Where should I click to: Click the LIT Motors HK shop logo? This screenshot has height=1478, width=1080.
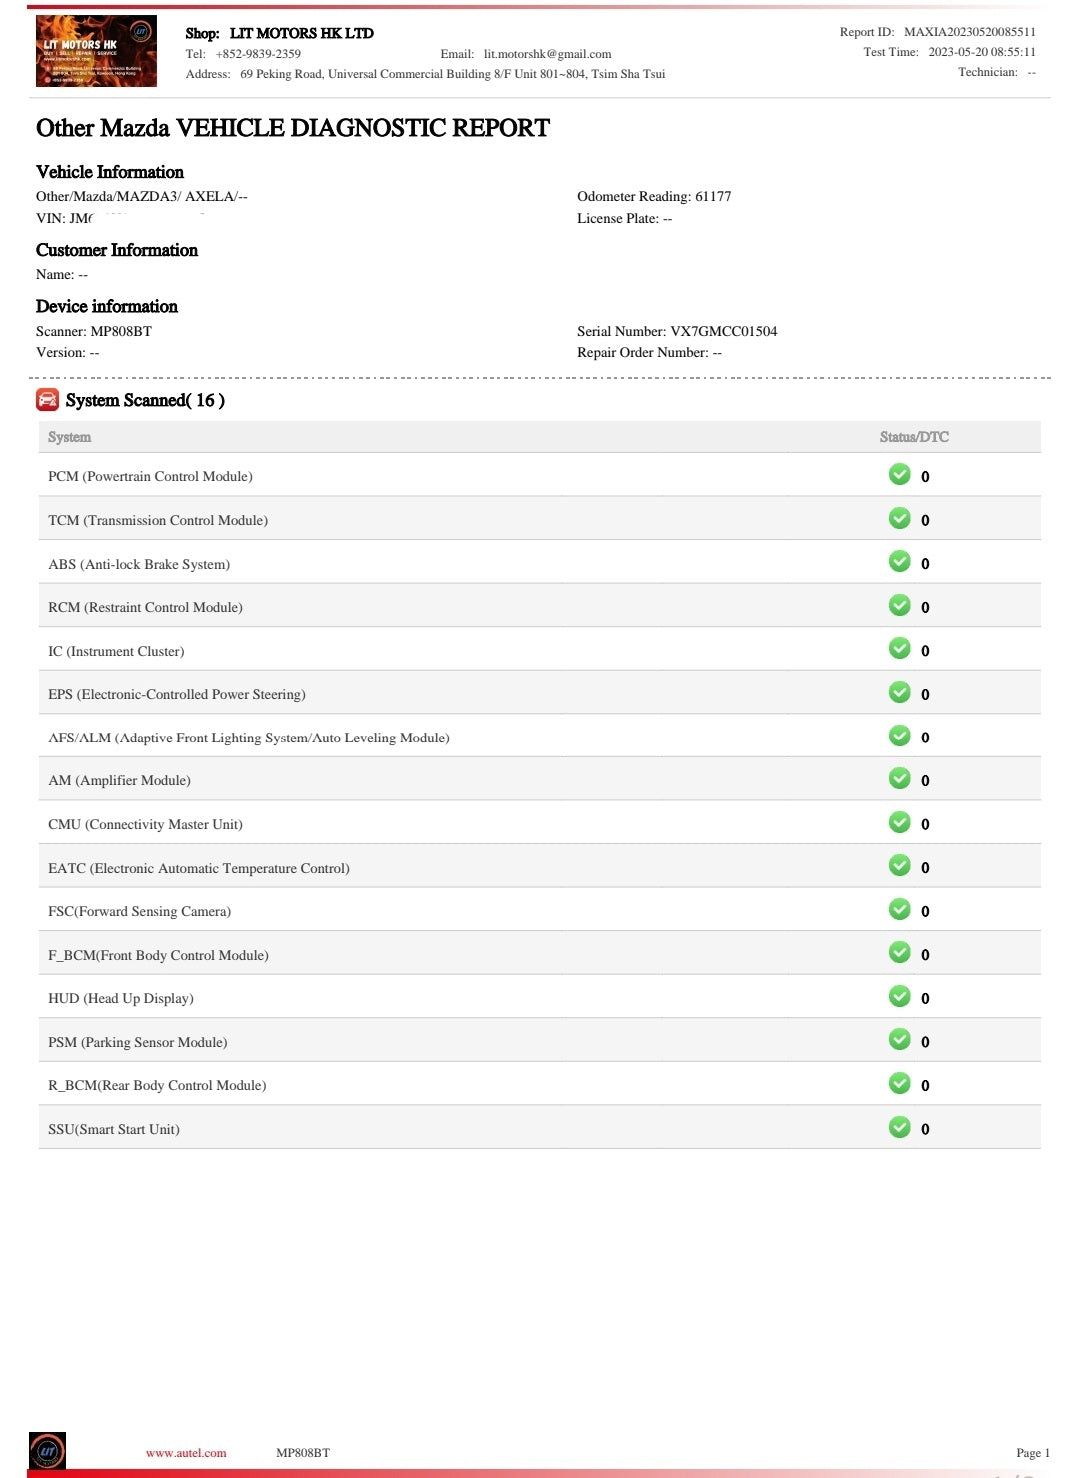point(96,51)
